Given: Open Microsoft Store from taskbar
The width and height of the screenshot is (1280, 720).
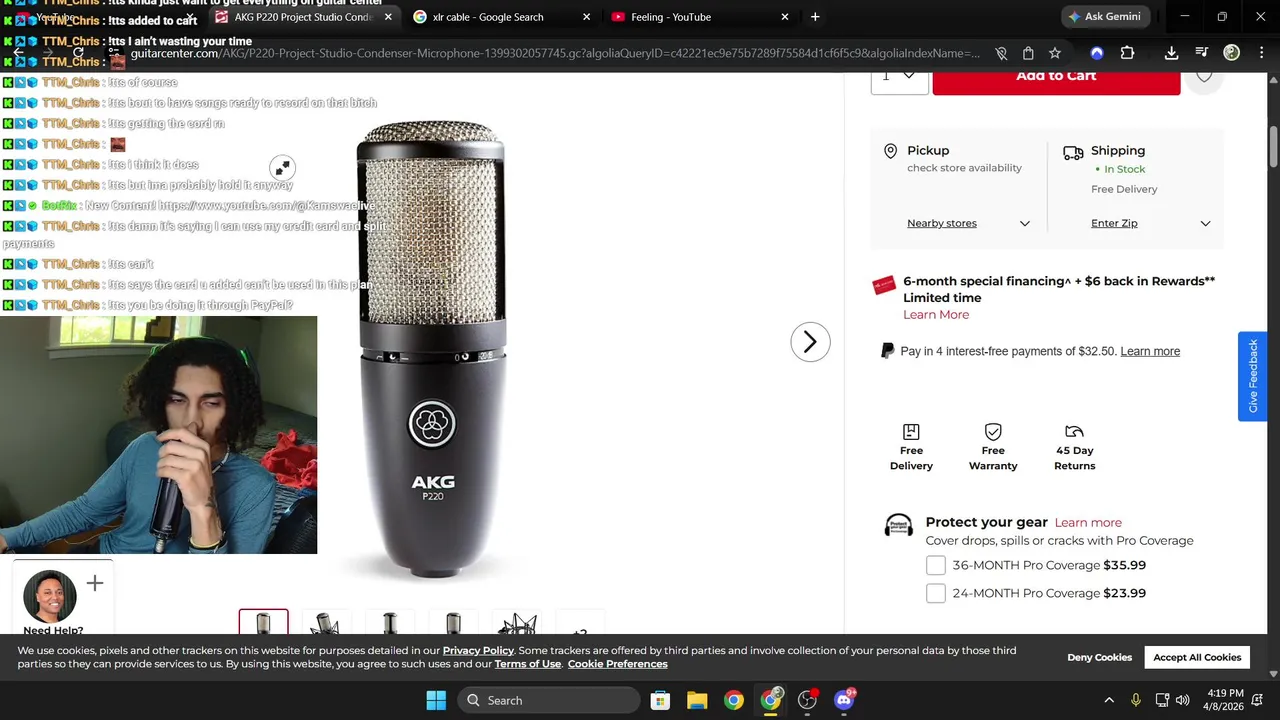Looking at the screenshot, I should tap(660, 700).
